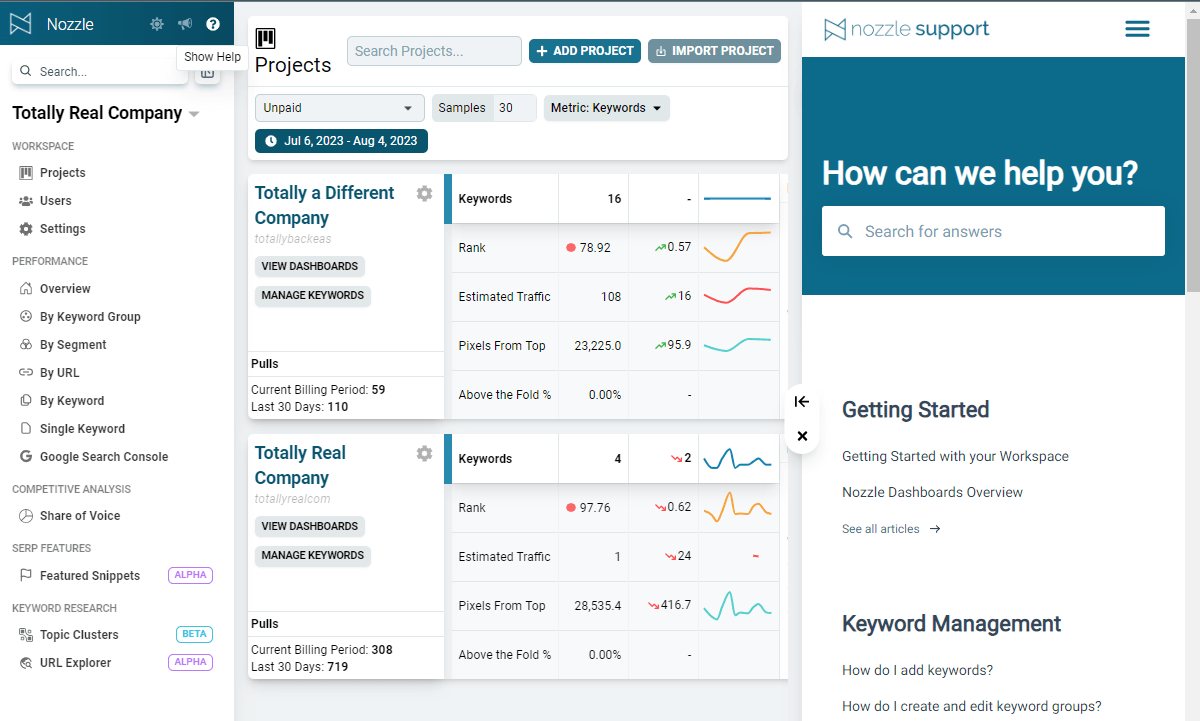Open URL Explorer
The width and height of the screenshot is (1200, 721).
[x=75, y=663]
